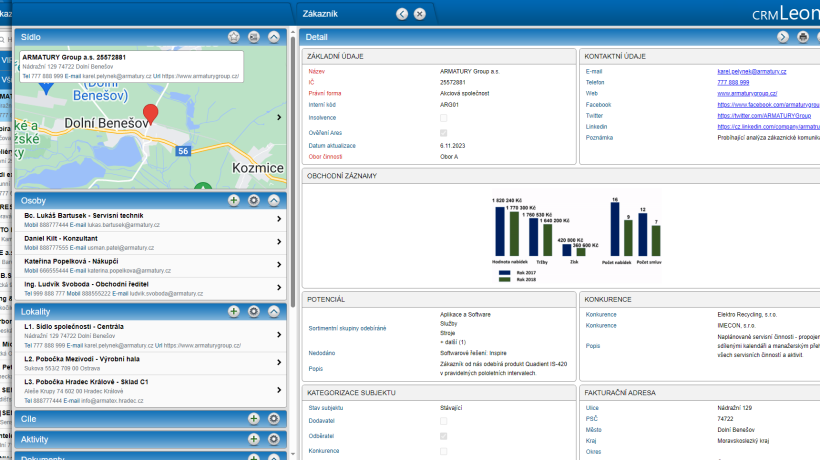
Task: Add a new goal in the Cíle panel
Action: 254,419
